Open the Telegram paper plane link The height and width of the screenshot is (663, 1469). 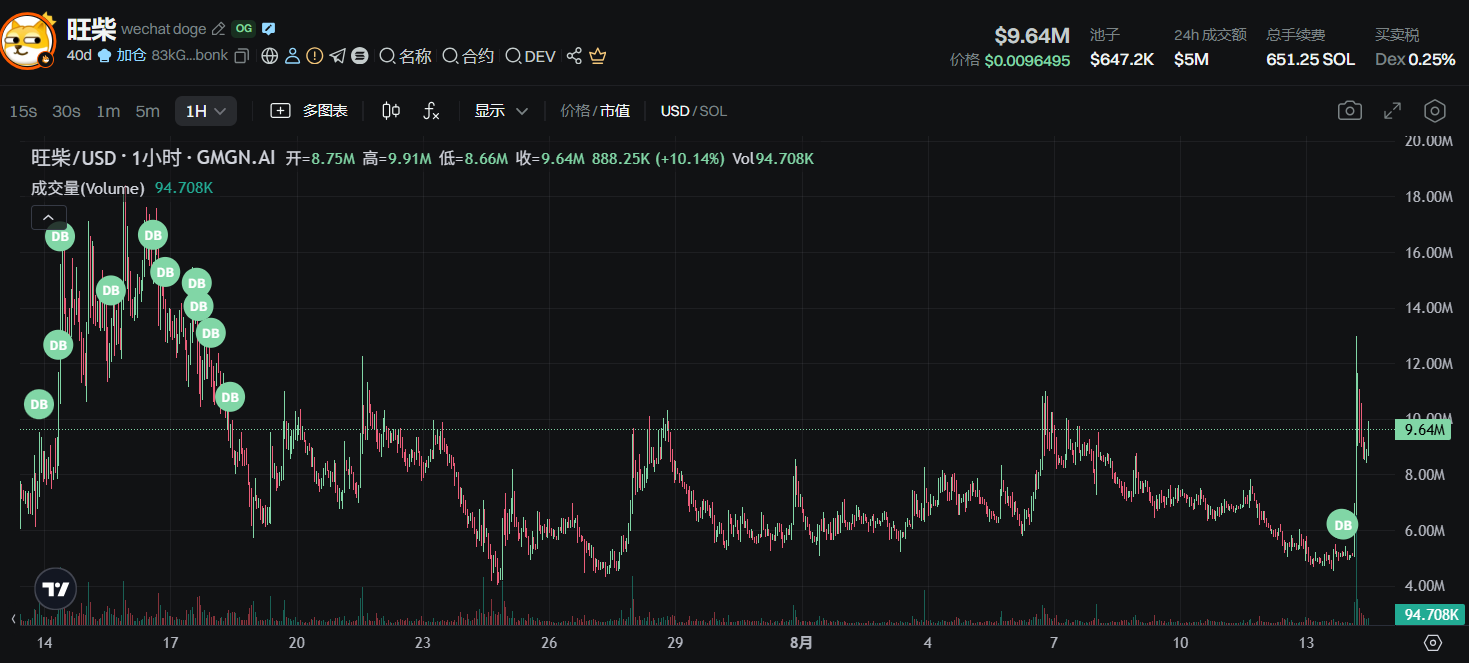click(338, 56)
